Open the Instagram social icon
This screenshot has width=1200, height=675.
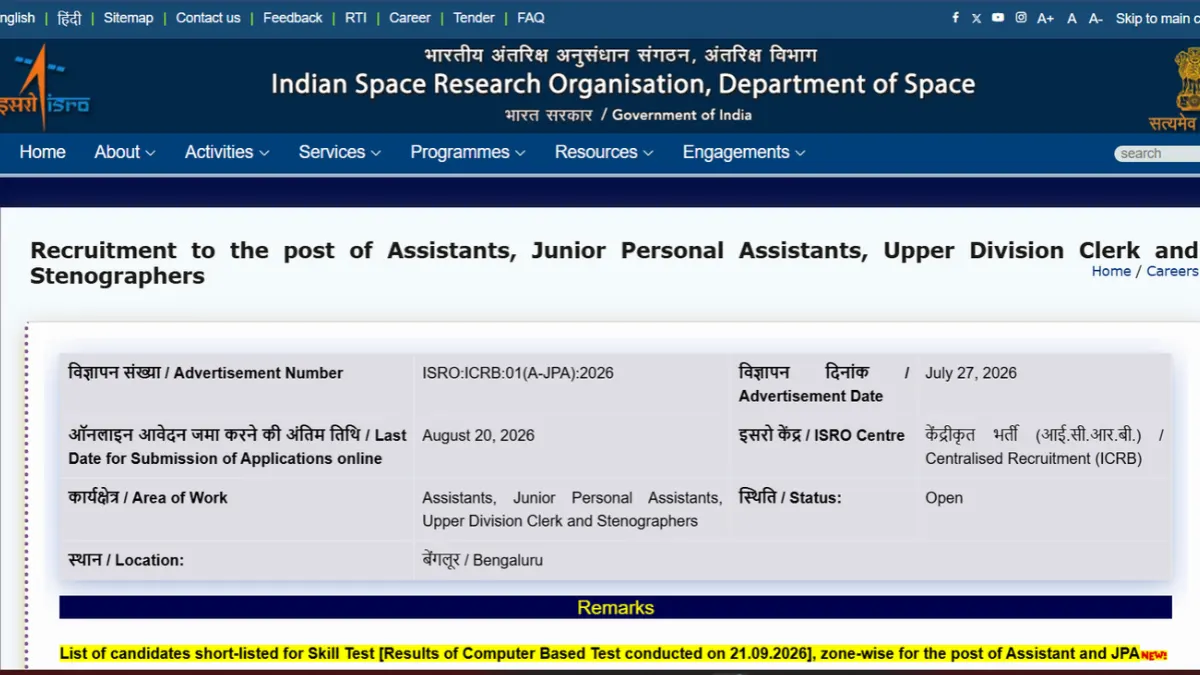(1021, 18)
